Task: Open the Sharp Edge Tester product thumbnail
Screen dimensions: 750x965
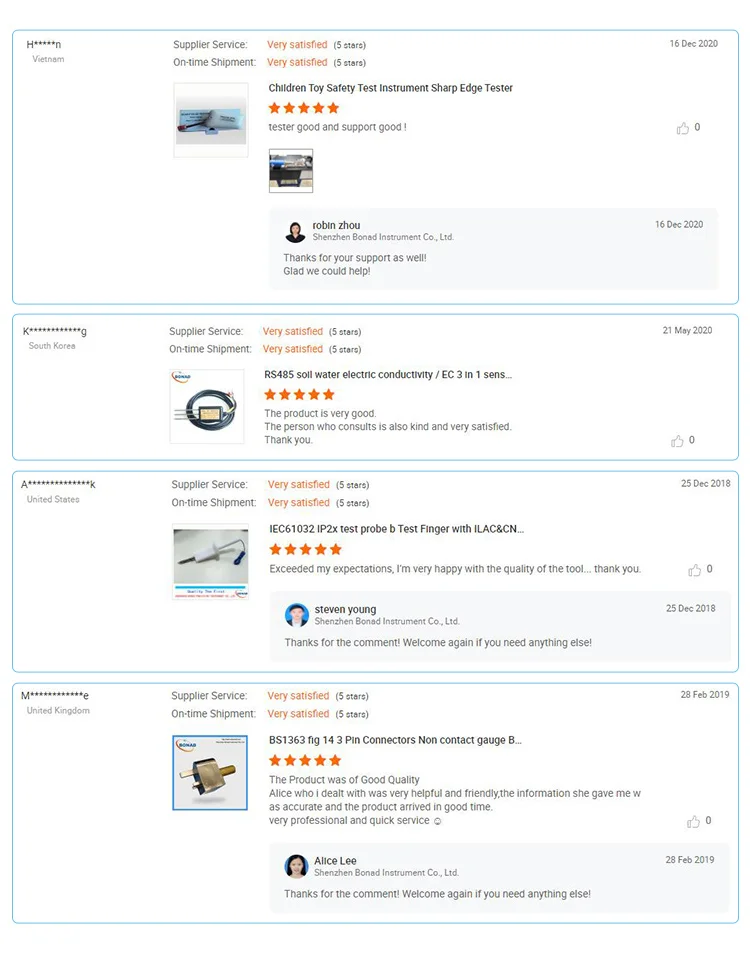Action: tap(210, 120)
